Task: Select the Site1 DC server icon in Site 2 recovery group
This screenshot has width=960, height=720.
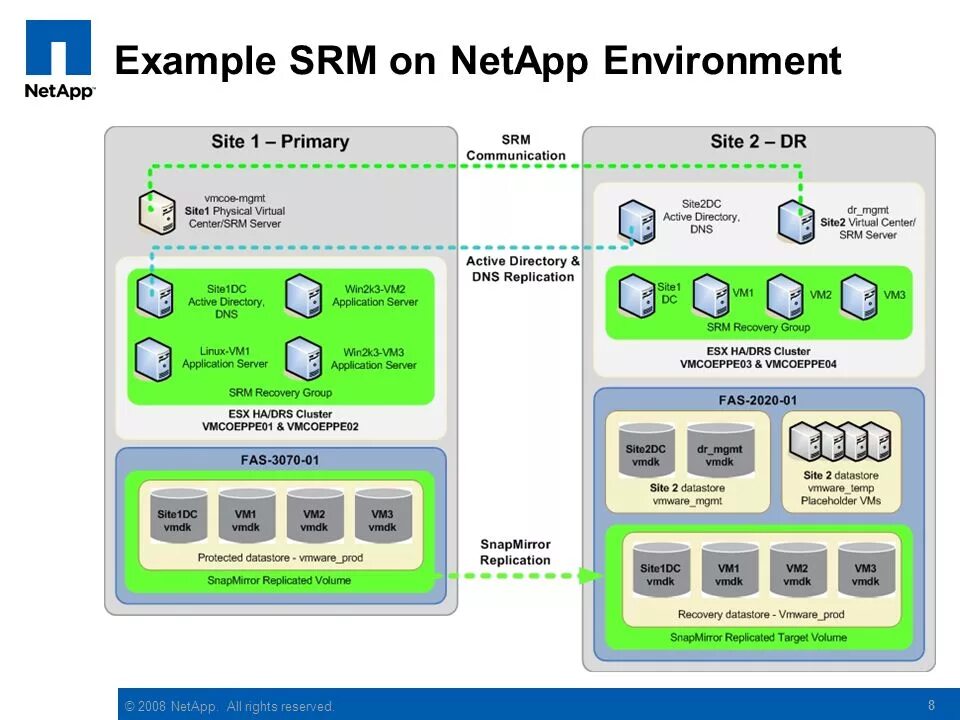Action: pos(637,296)
